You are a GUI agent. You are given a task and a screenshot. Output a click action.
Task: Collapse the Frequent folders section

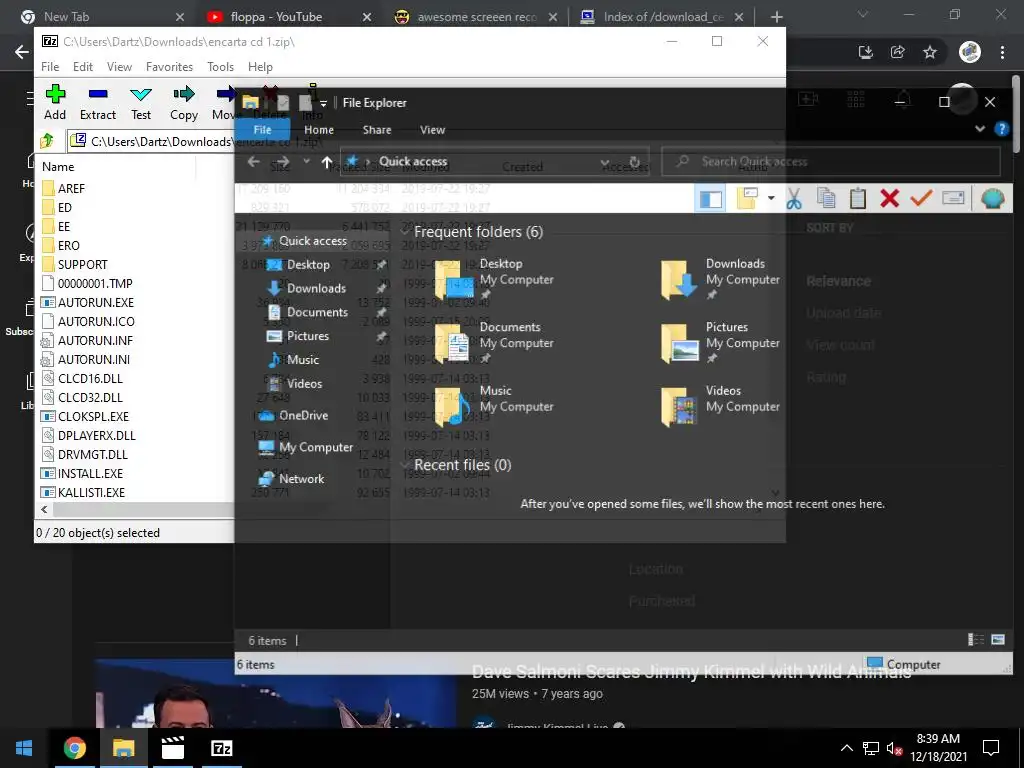(405, 231)
